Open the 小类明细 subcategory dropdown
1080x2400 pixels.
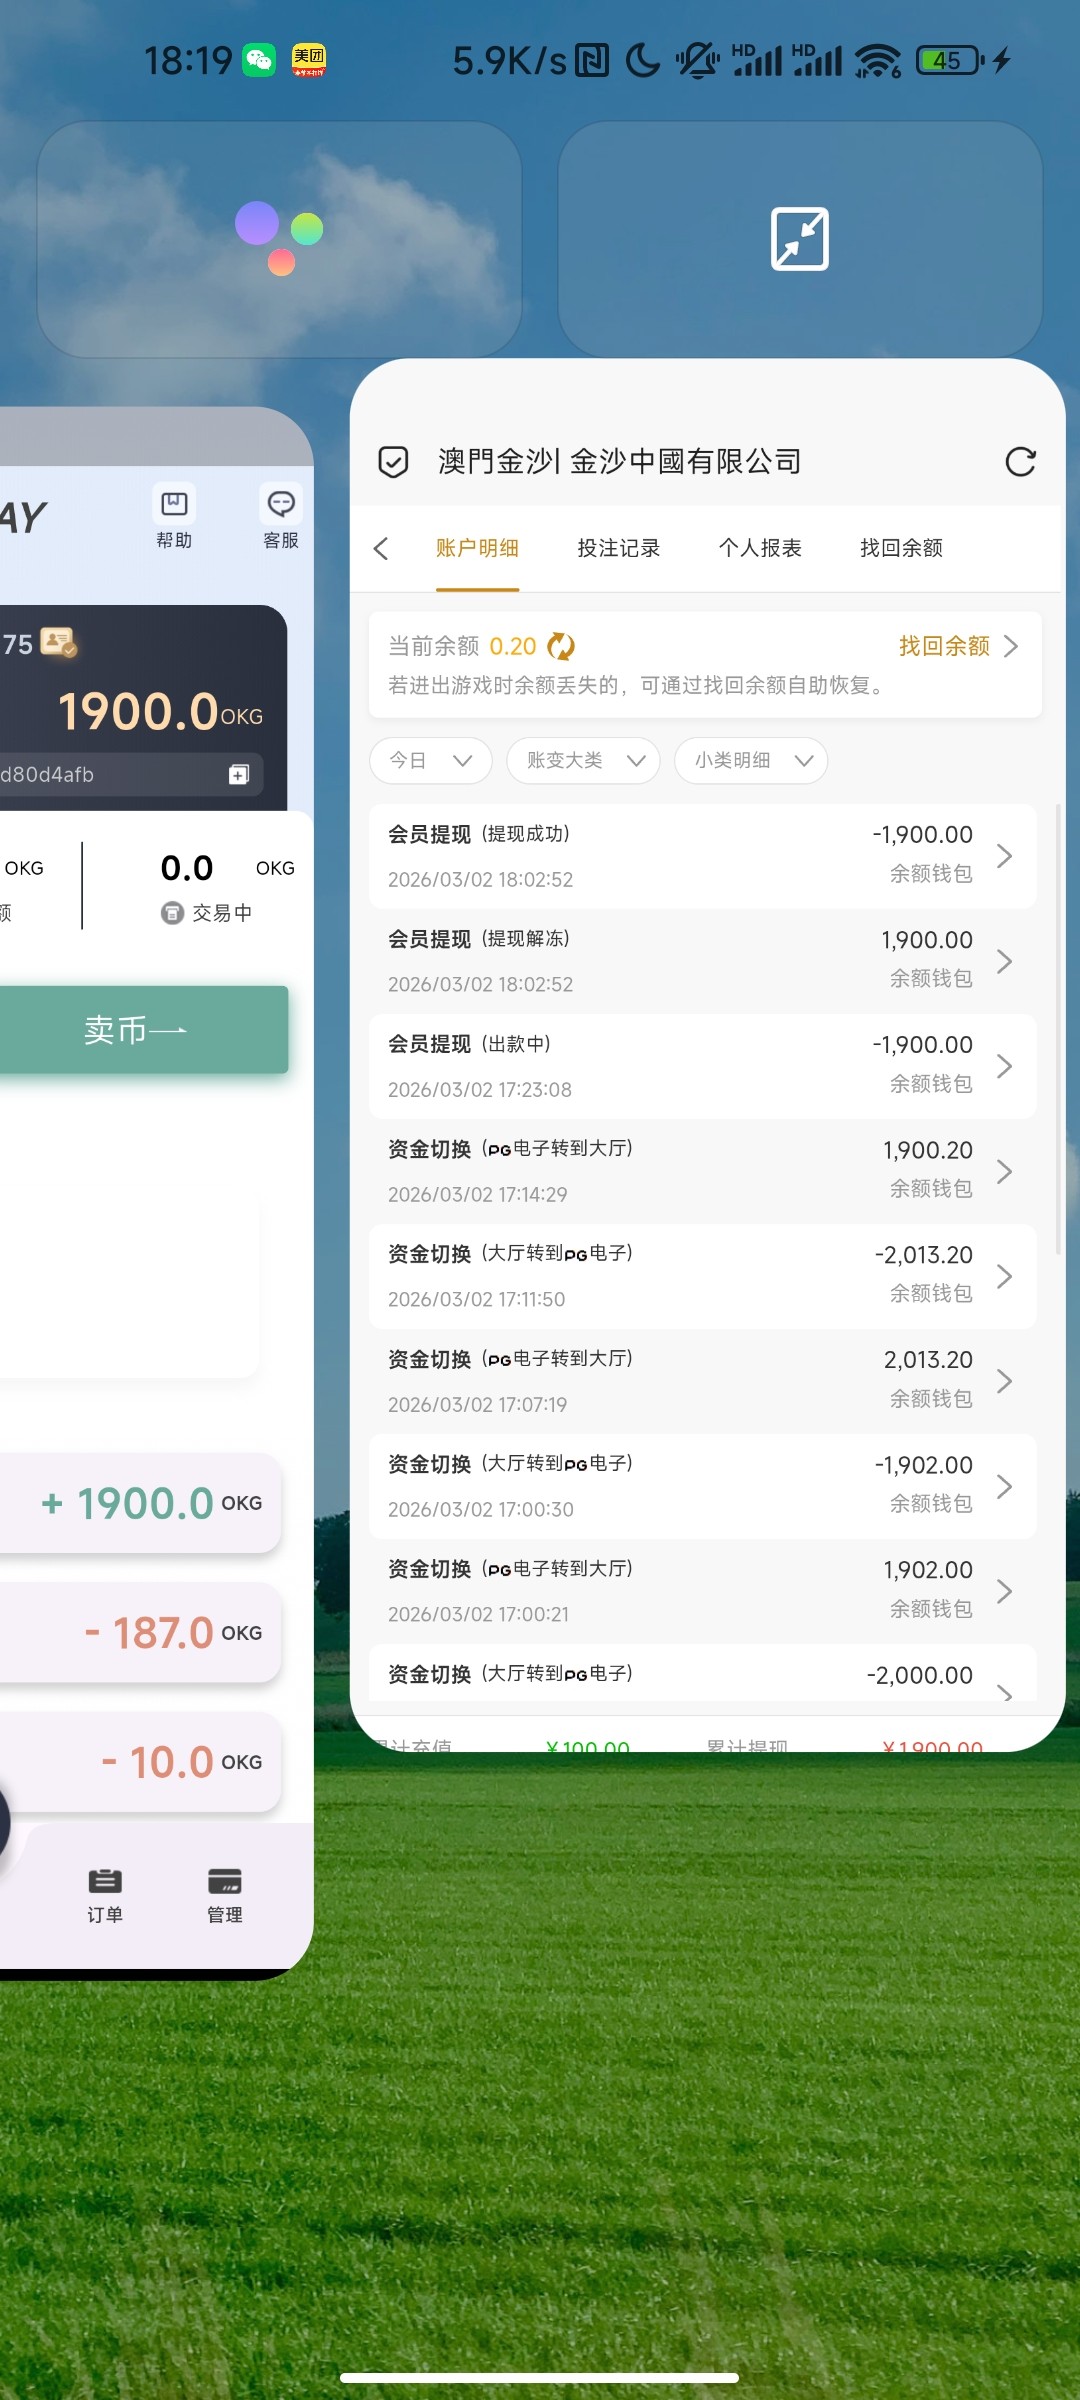pos(750,761)
